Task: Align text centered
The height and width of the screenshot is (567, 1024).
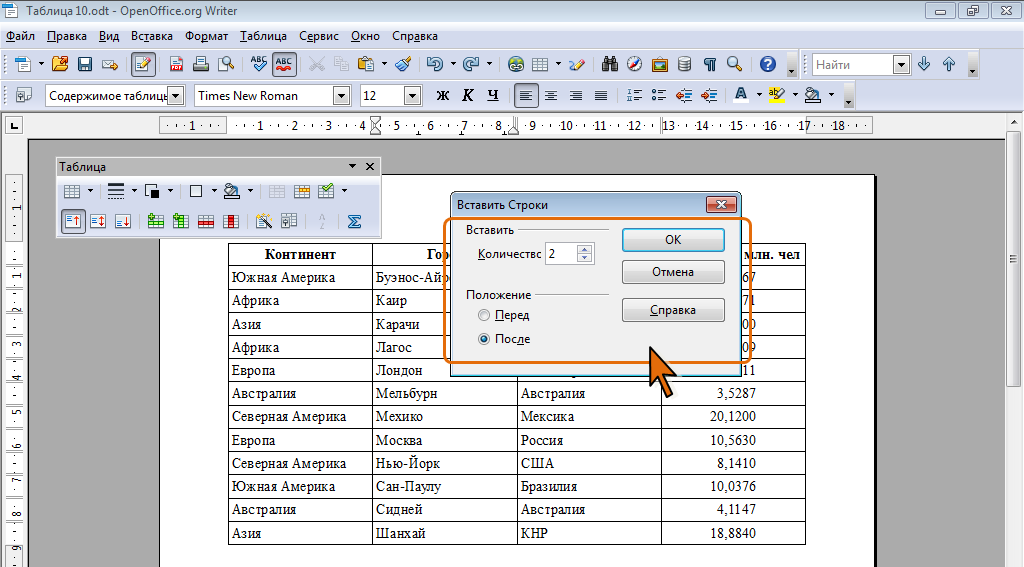Action: pos(551,95)
